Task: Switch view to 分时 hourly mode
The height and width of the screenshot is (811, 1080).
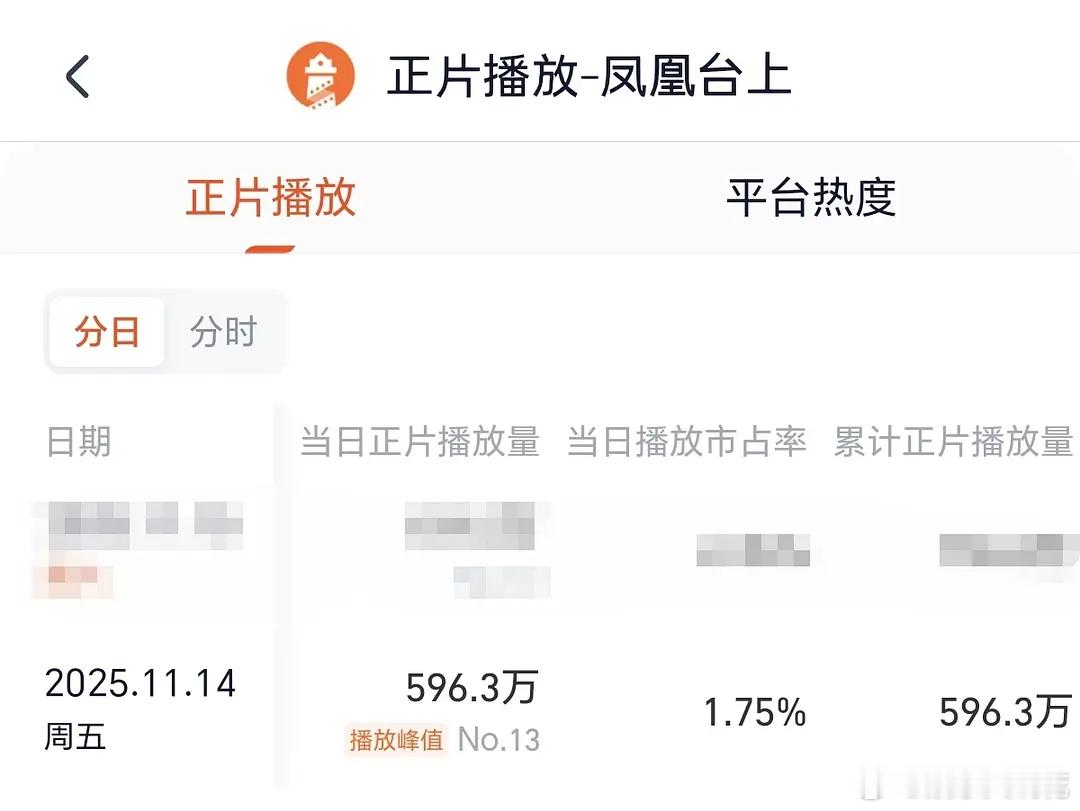Action: [222, 331]
